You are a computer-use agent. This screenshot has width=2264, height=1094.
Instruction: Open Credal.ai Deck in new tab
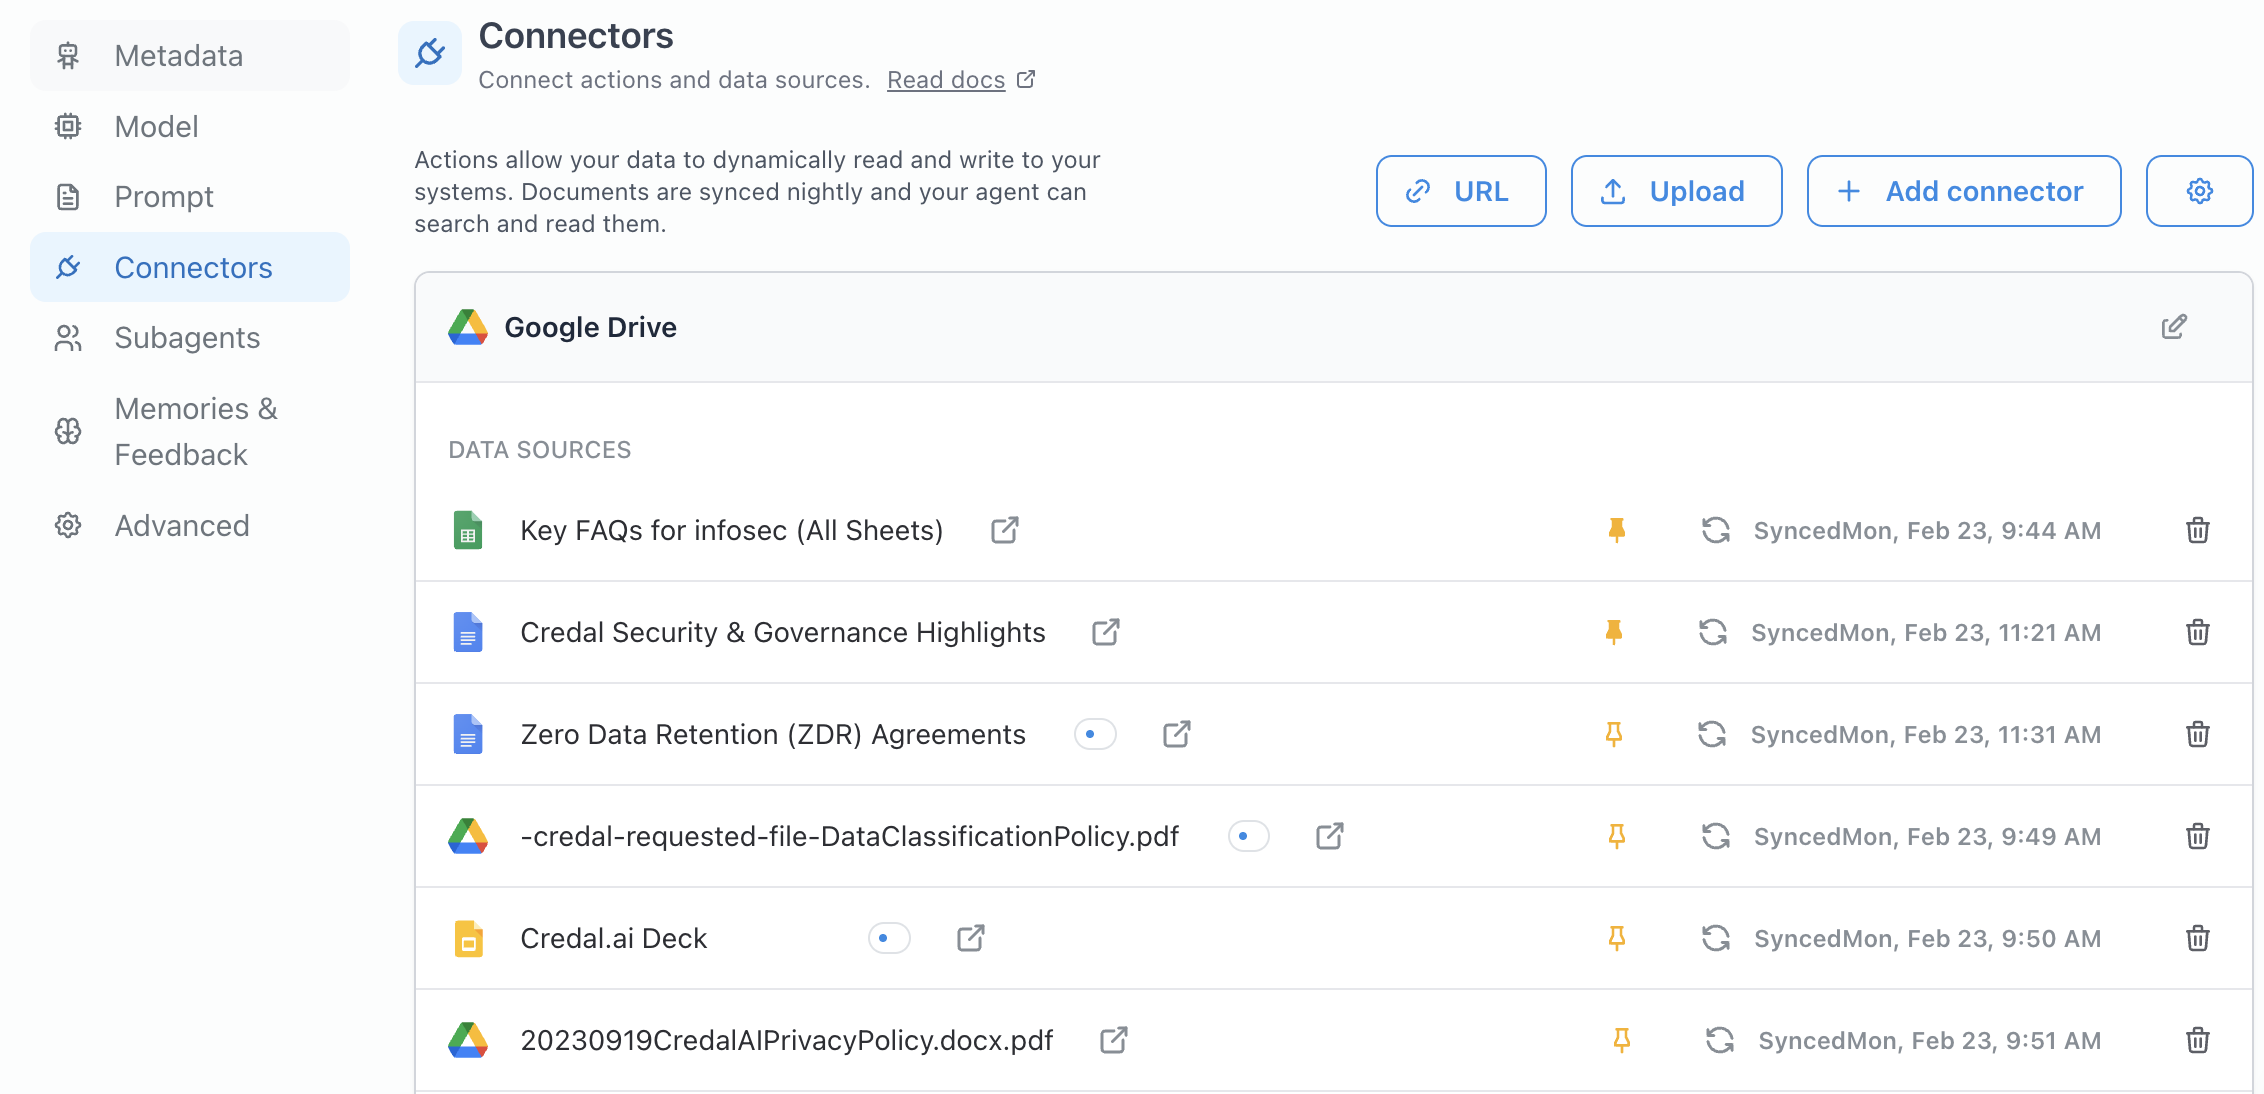[970, 938]
